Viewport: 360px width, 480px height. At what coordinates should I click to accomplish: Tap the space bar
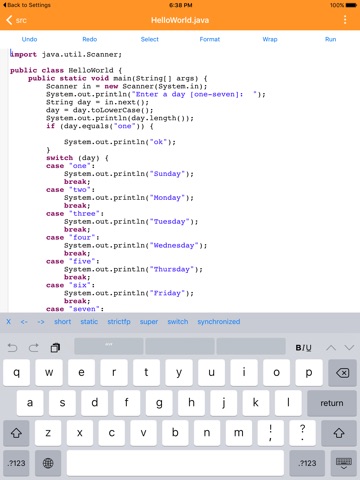[x=175, y=463]
